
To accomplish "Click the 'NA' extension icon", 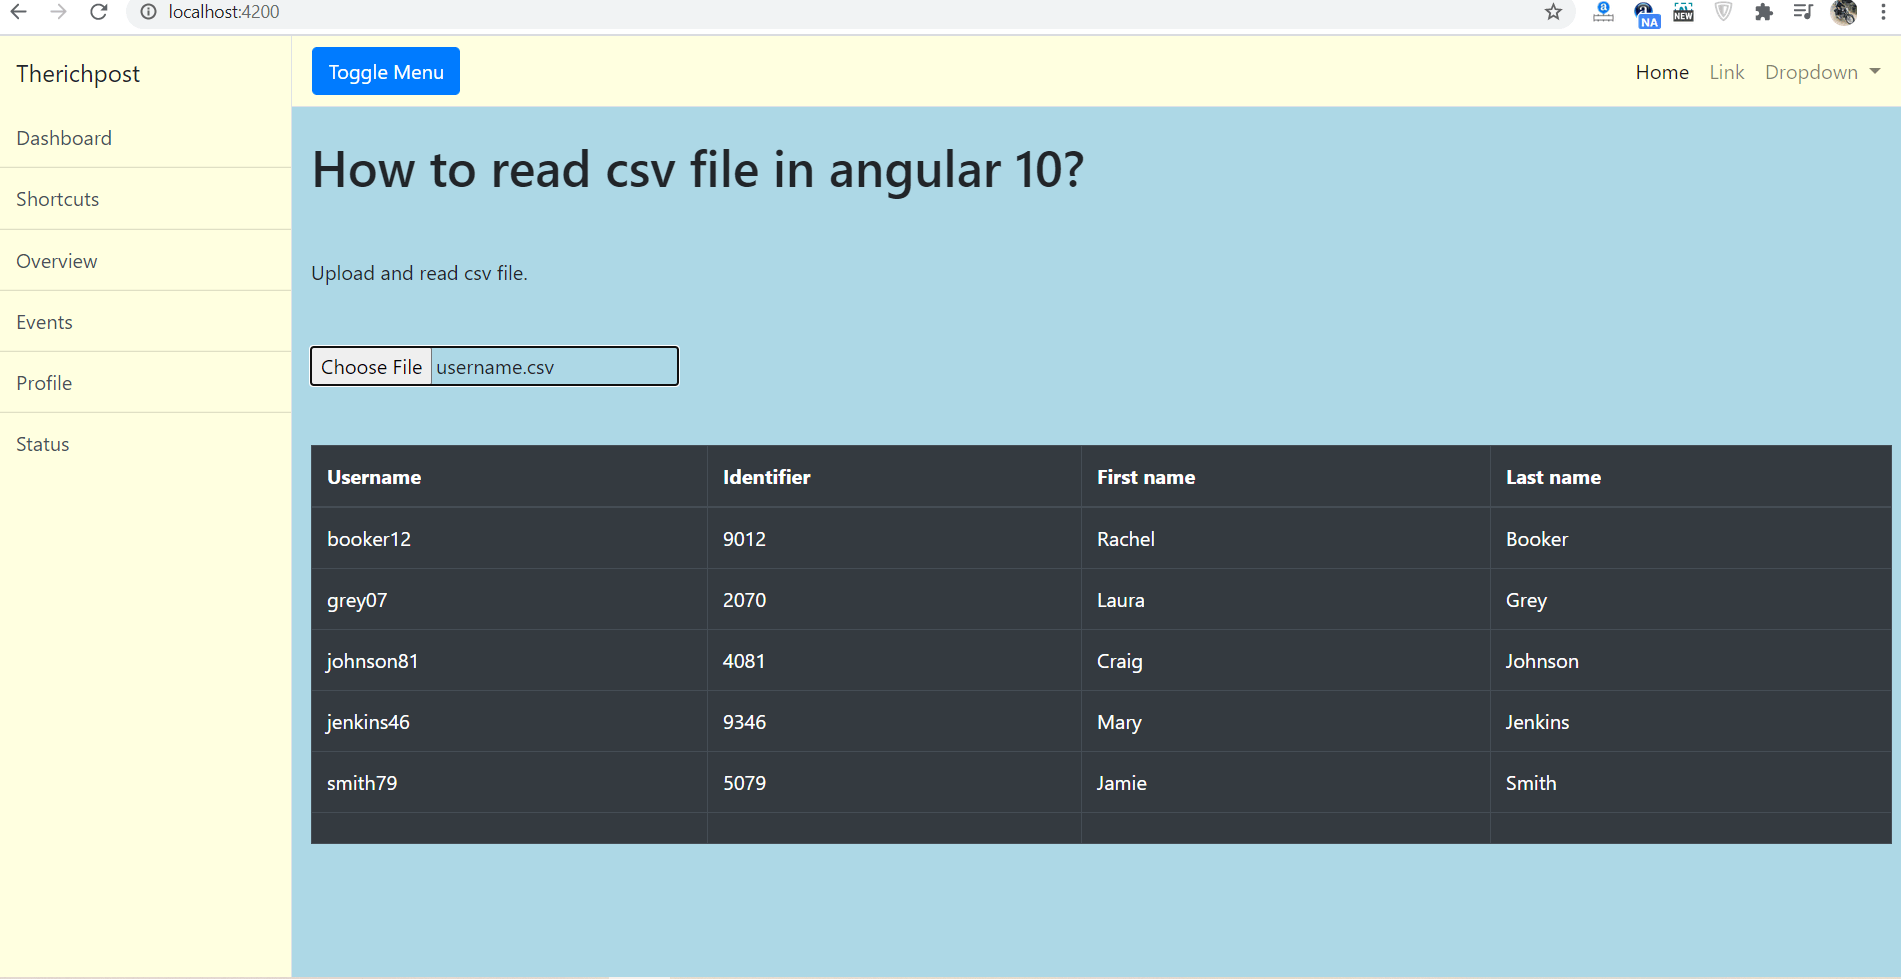I will pyautogui.click(x=1645, y=15).
